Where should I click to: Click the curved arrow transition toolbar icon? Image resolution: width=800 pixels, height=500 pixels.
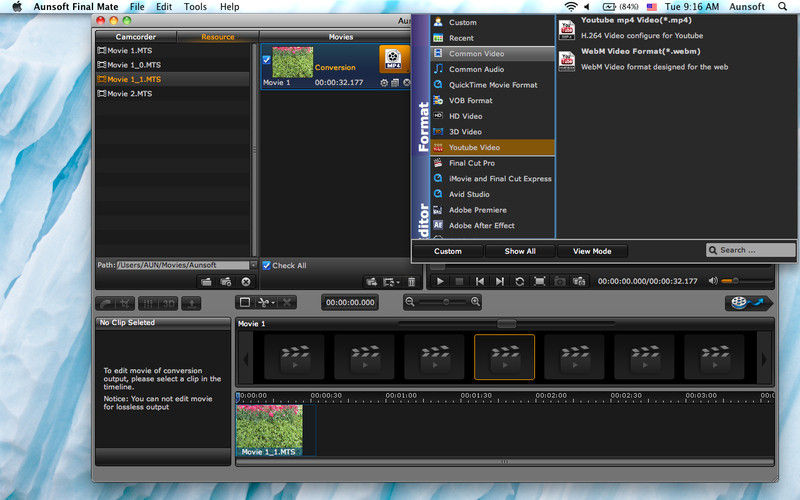106,304
